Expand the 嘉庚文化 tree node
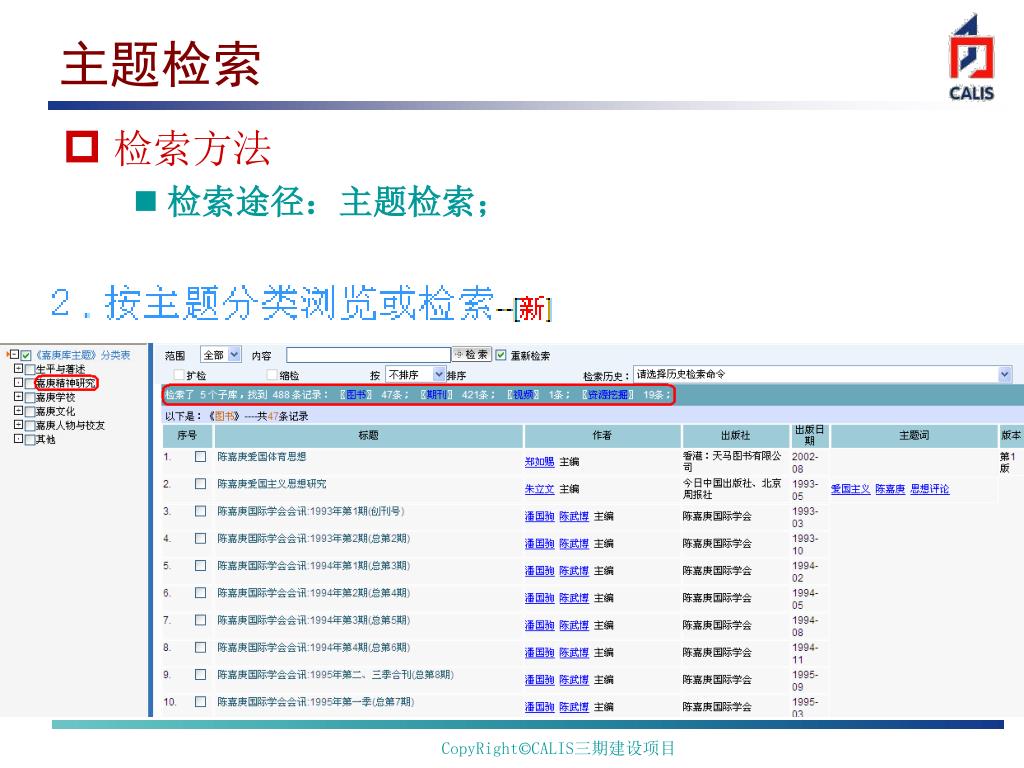Screen dimensions: 1024x768 pos(18,411)
